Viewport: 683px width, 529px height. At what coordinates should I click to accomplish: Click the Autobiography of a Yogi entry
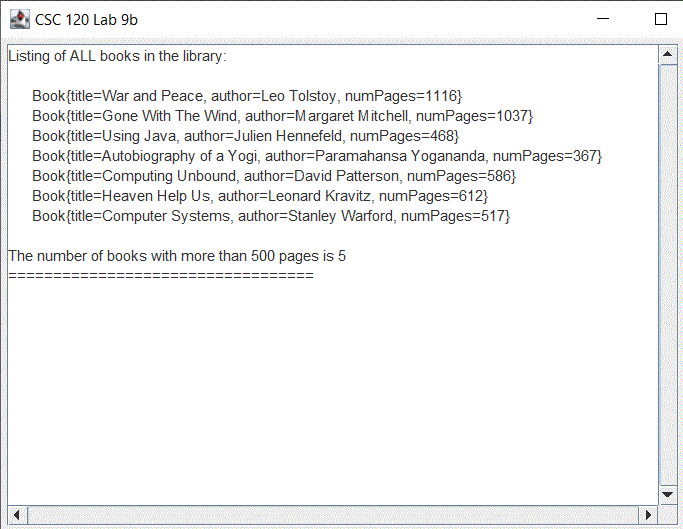pos(317,156)
